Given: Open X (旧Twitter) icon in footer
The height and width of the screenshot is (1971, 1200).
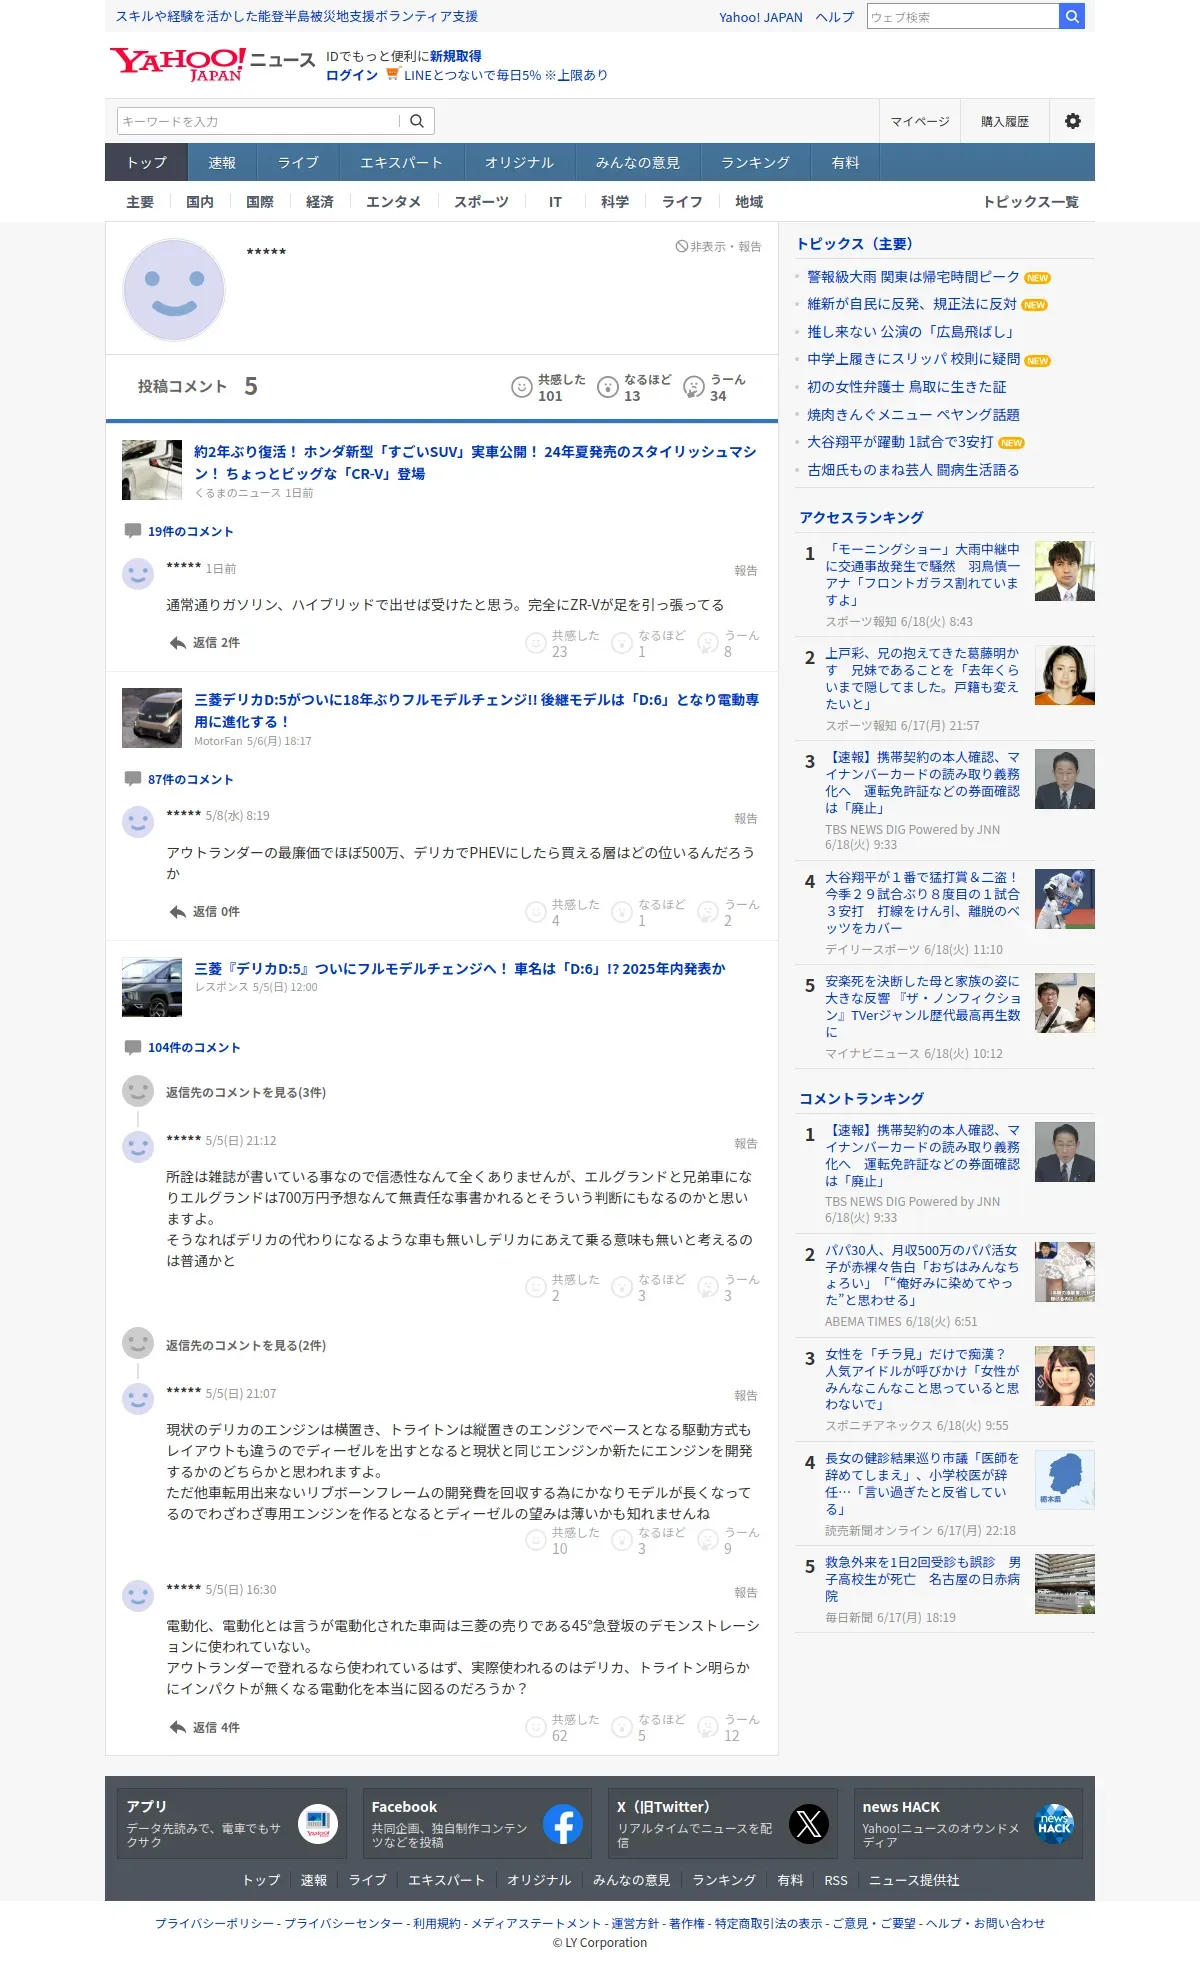Looking at the screenshot, I should (809, 1825).
